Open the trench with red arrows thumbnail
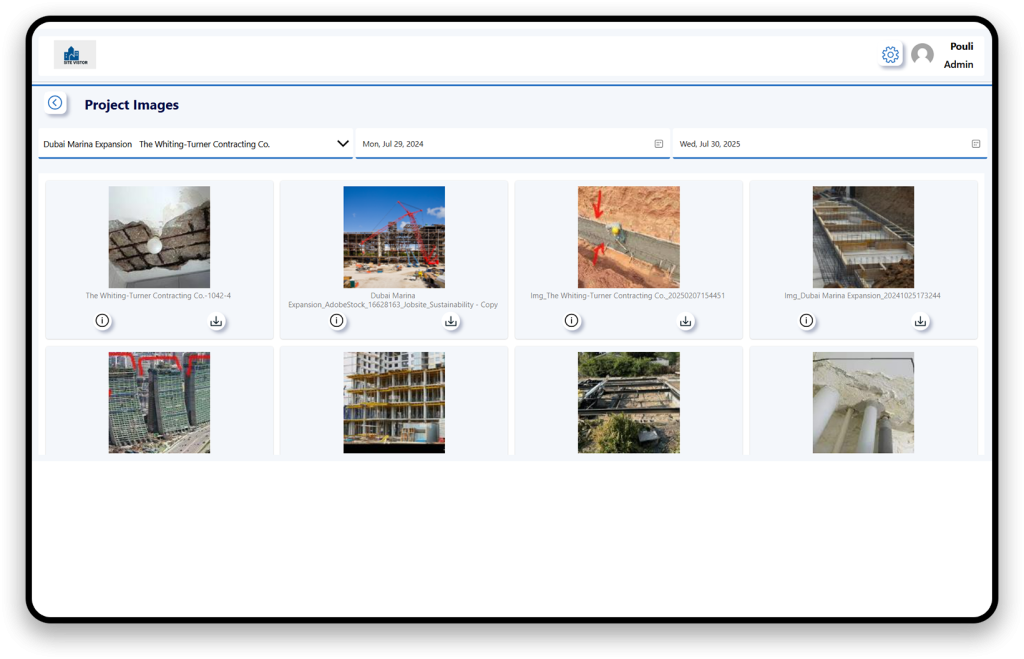The image size is (1024, 659). [x=628, y=237]
